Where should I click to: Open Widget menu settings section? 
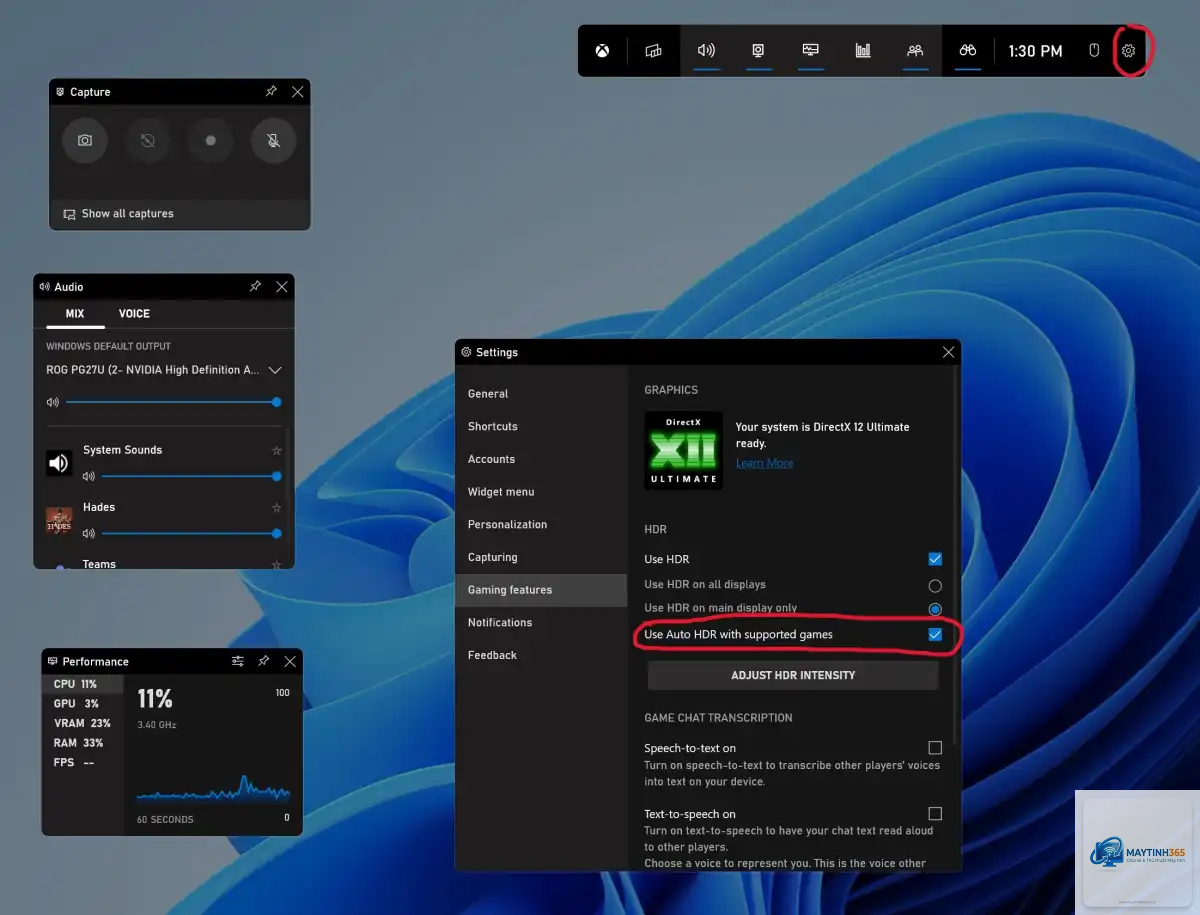pyautogui.click(x=541, y=492)
